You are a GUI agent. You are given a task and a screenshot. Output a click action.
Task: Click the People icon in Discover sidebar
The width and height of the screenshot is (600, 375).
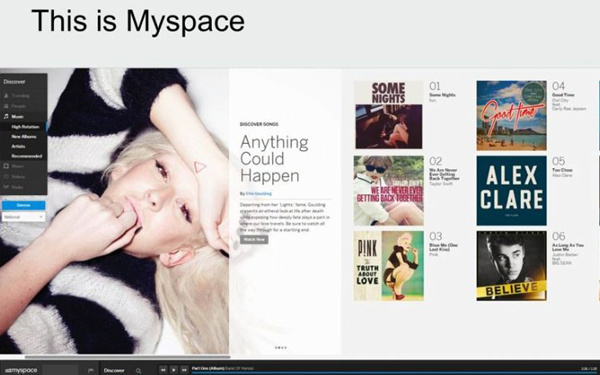point(6,106)
